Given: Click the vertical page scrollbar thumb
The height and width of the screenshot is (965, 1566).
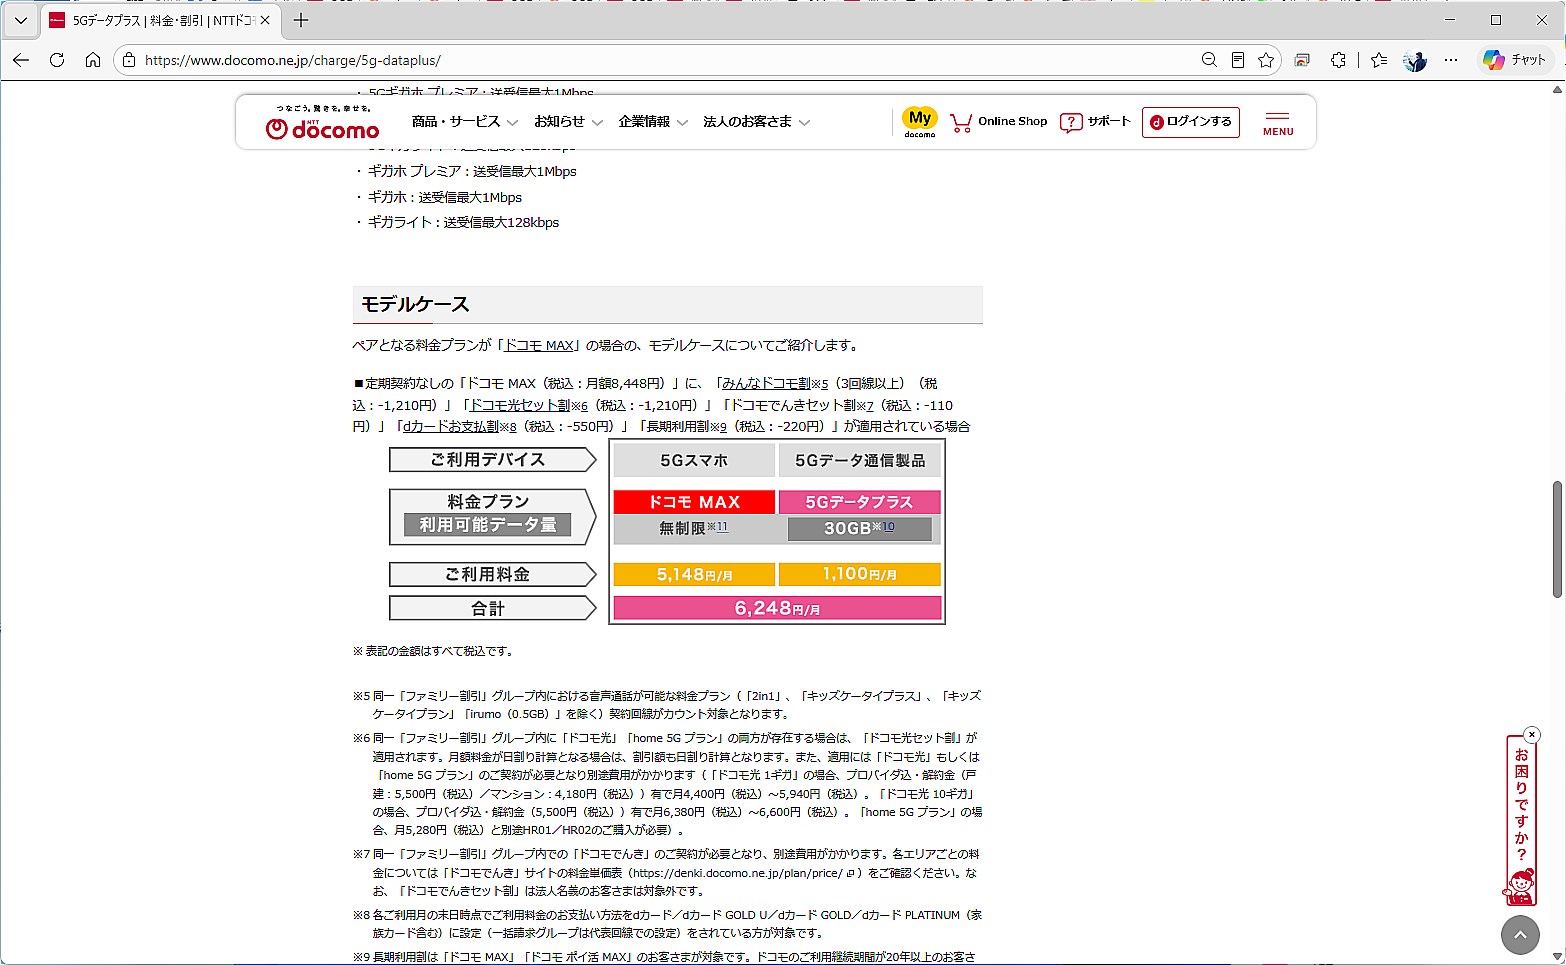Looking at the screenshot, I should pyautogui.click(x=1557, y=539).
